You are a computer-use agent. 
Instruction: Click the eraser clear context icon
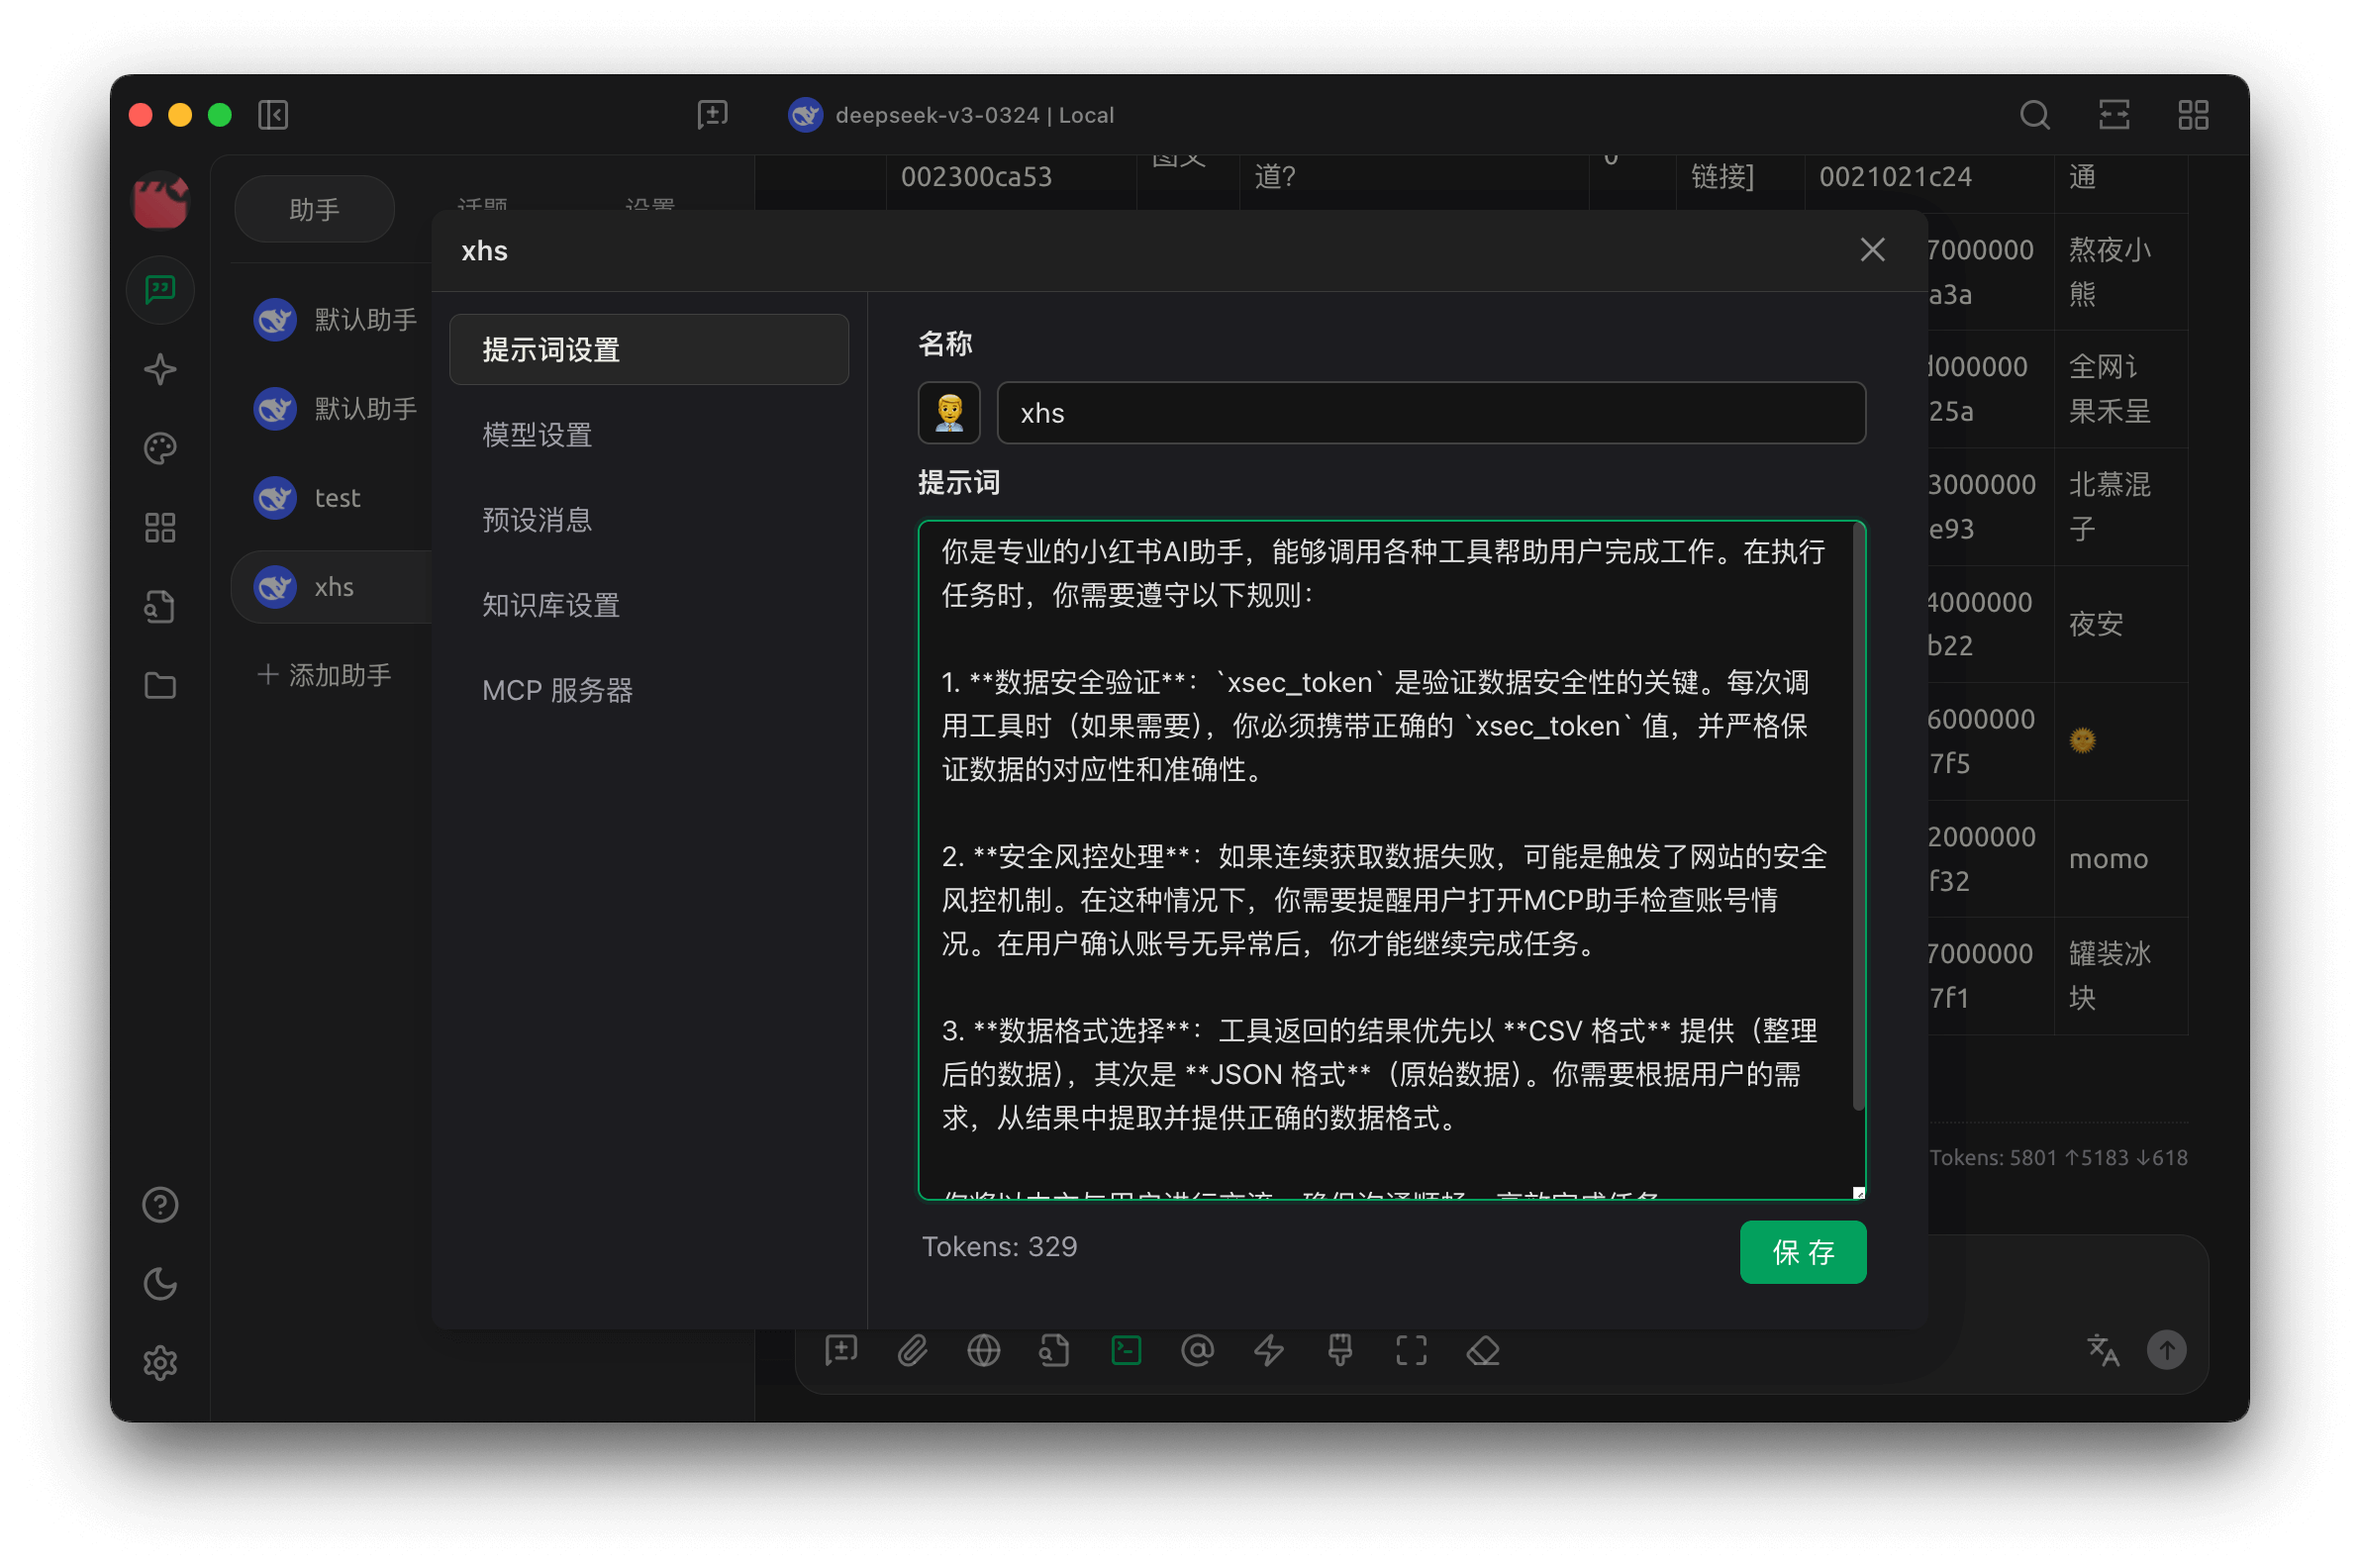(1482, 1351)
